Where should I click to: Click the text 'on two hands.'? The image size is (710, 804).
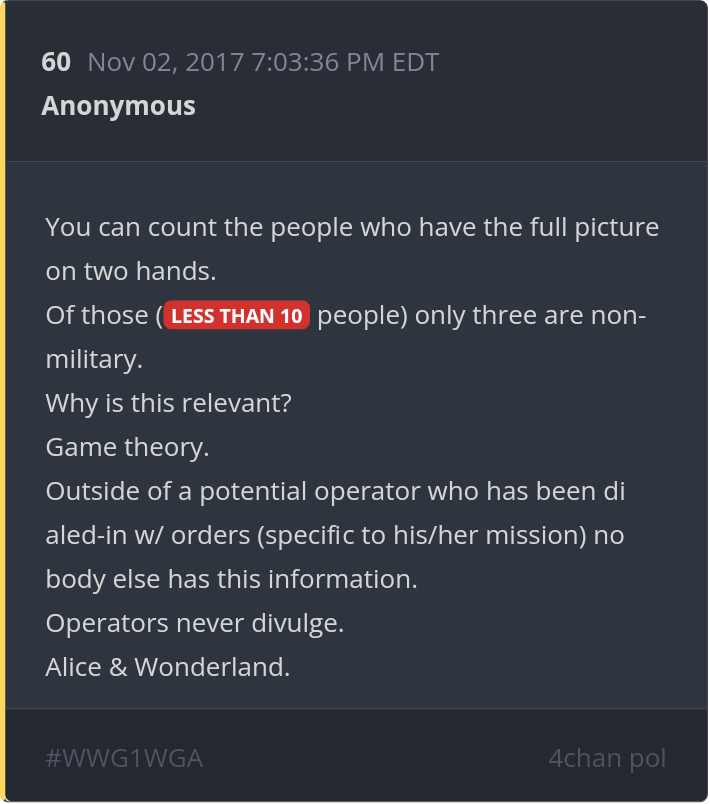point(131,271)
